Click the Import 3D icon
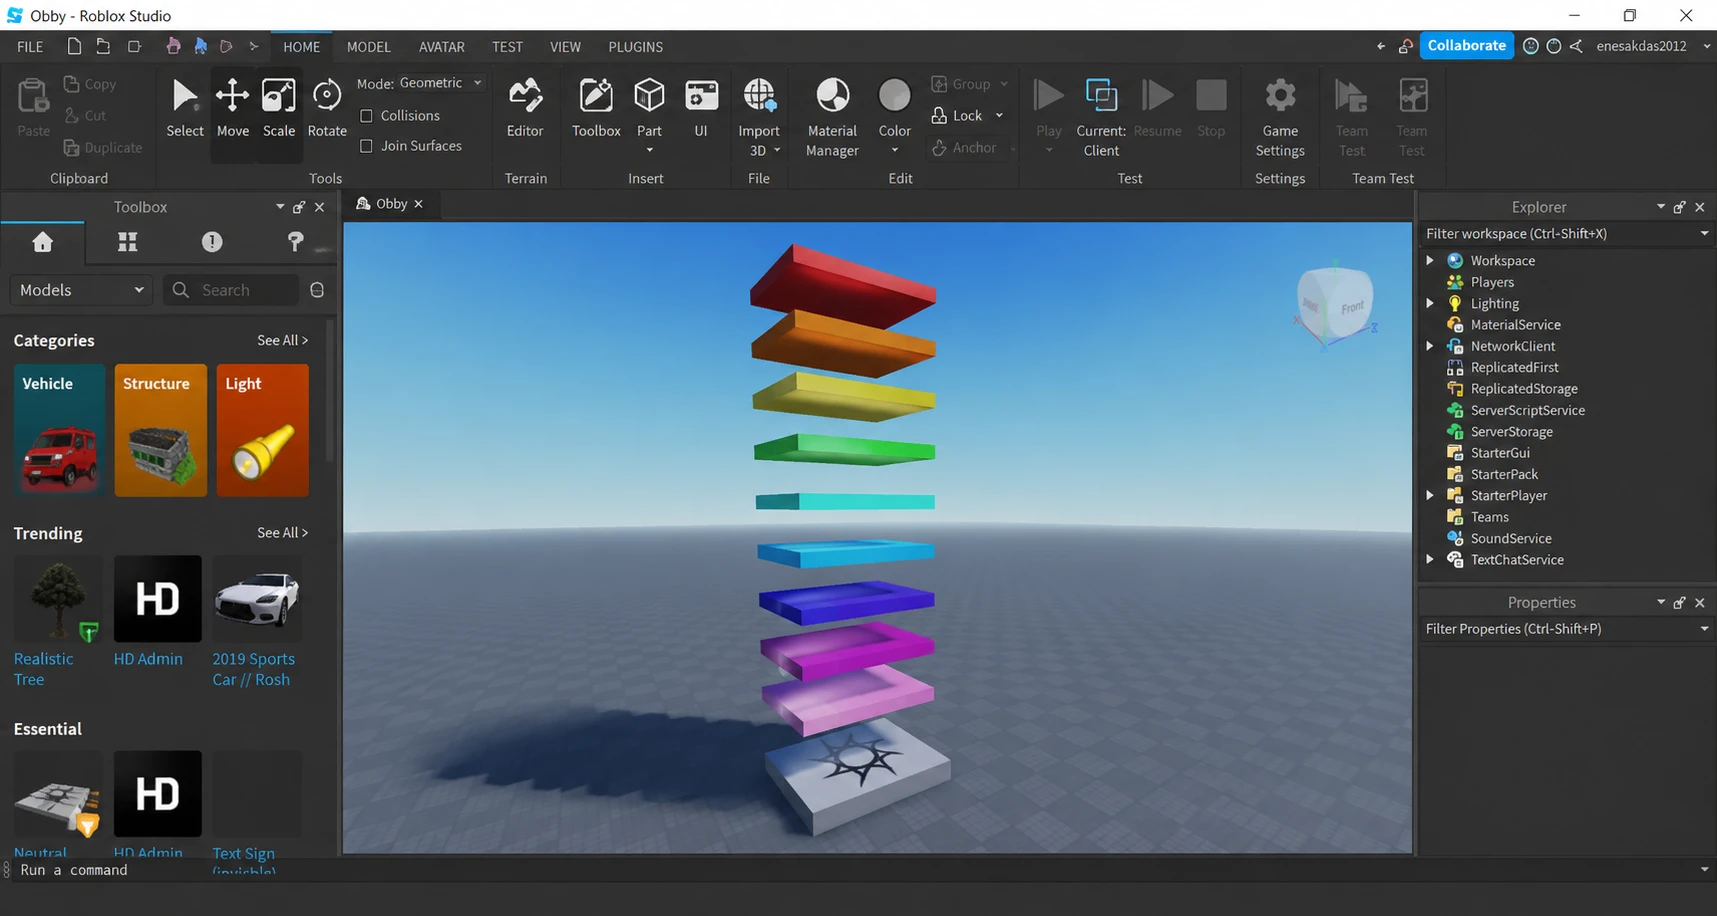The height and width of the screenshot is (916, 1717). coord(759,96)
